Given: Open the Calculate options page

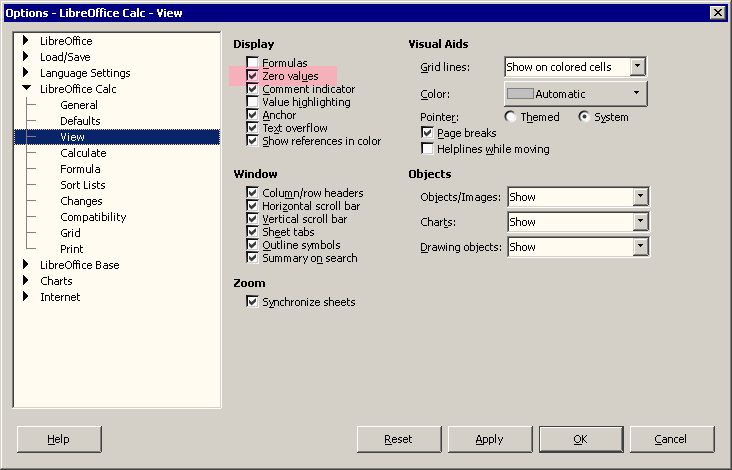Looking at the screenshot, I should (x=83, y=153).
